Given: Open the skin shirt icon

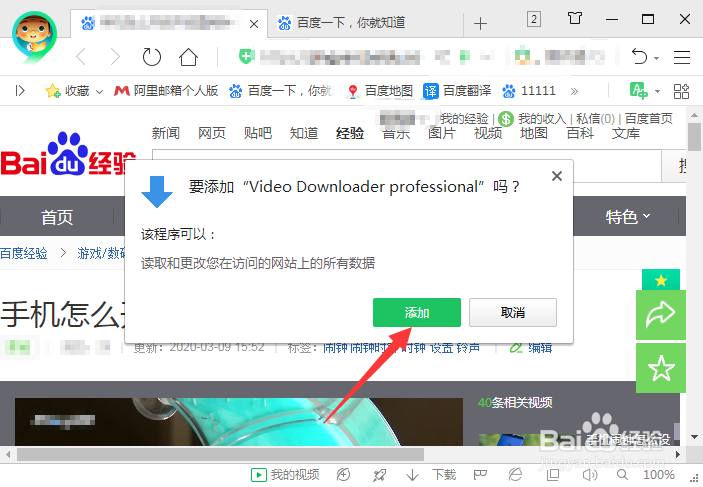Looking at the screenshot, I should [574, 18].
